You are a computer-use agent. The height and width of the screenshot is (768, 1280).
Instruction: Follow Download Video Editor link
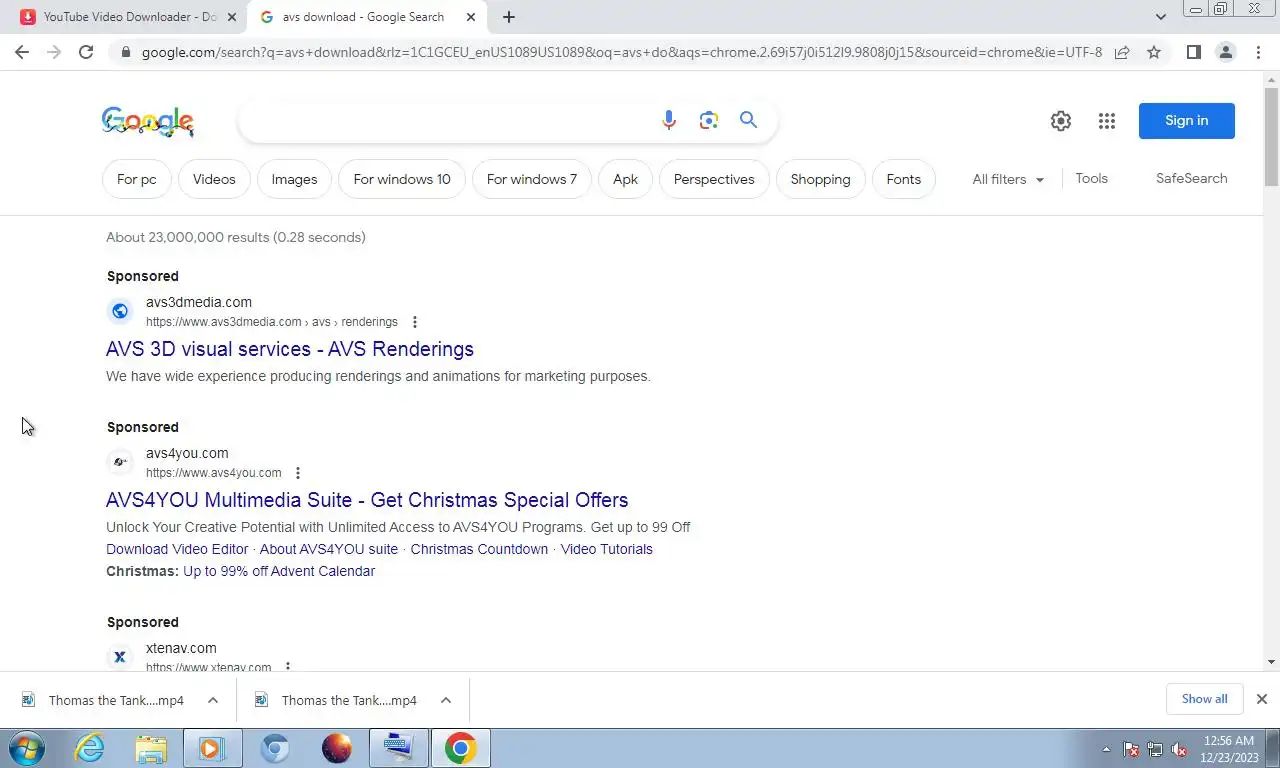click(x=177, y=549)
